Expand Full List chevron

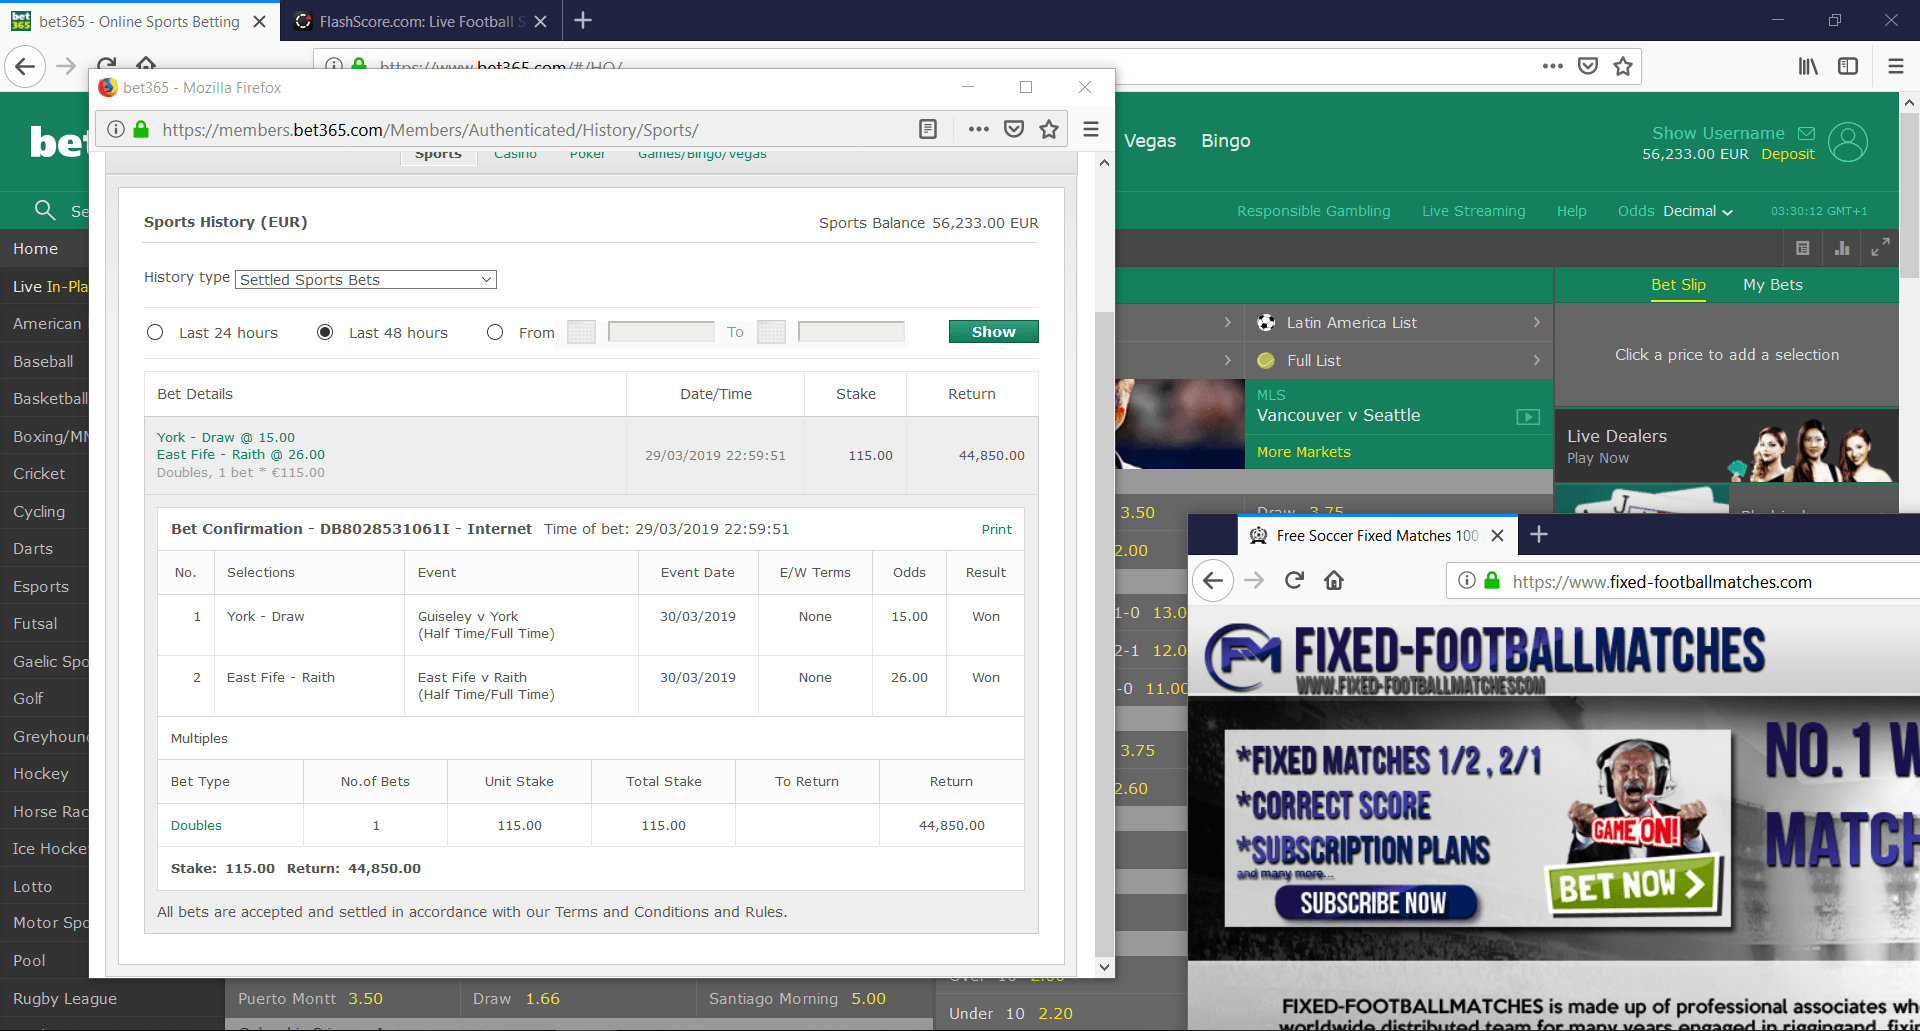tap(1537, 360)
